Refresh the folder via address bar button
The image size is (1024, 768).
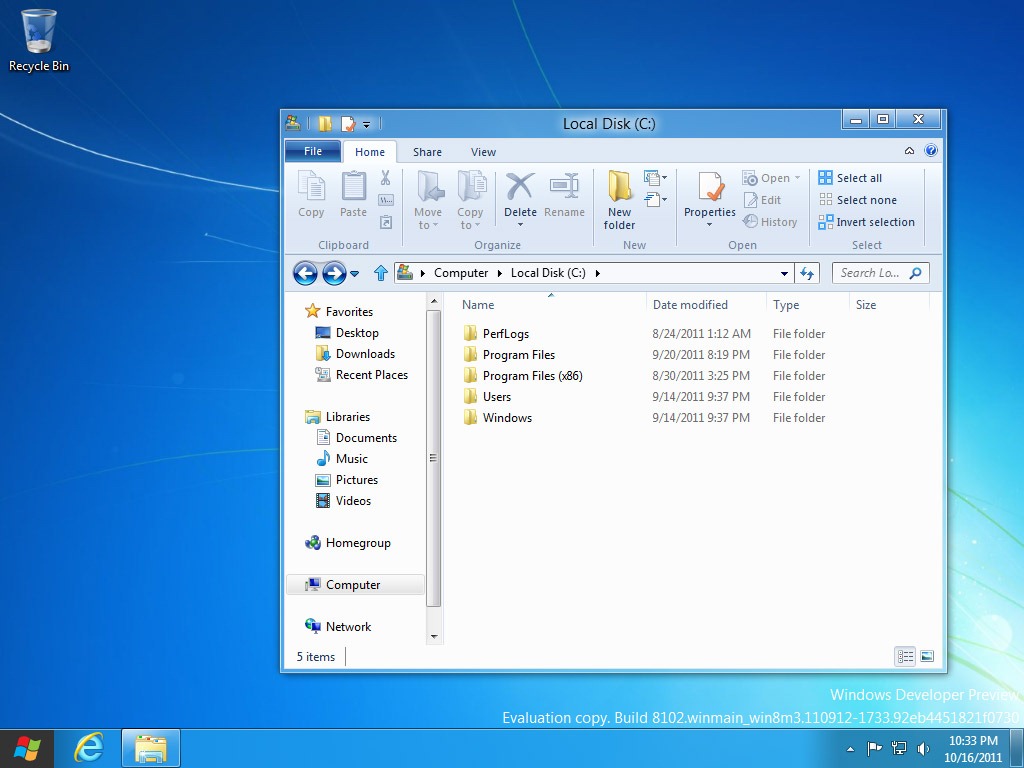807,273
